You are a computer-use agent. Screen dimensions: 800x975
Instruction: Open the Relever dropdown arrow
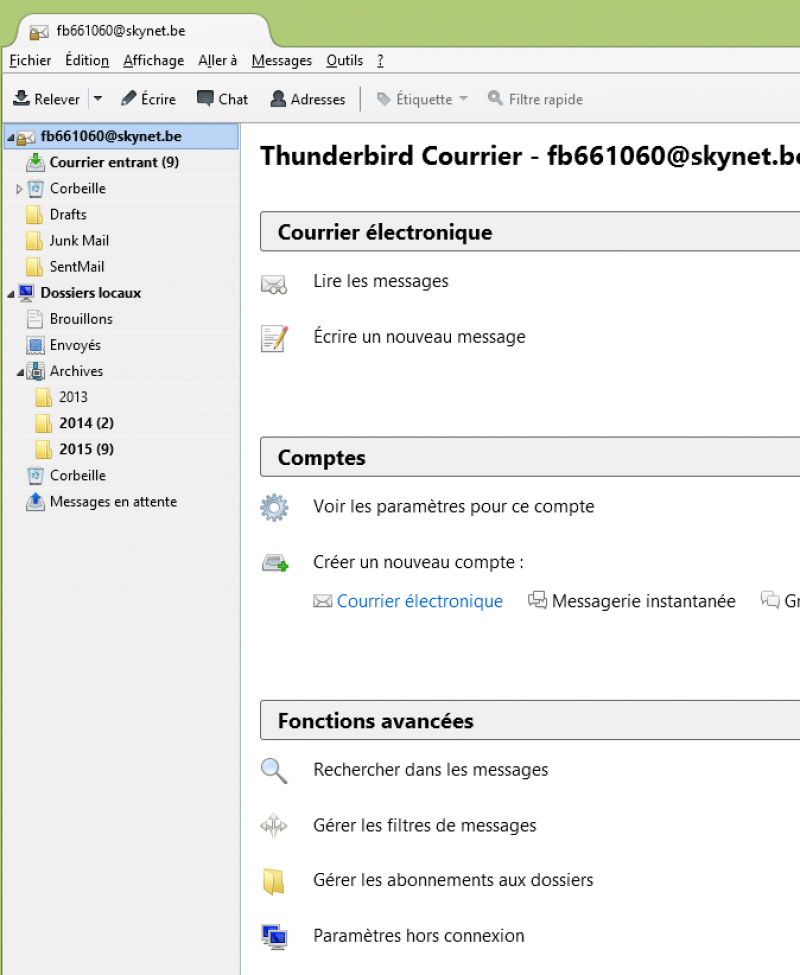98,99
